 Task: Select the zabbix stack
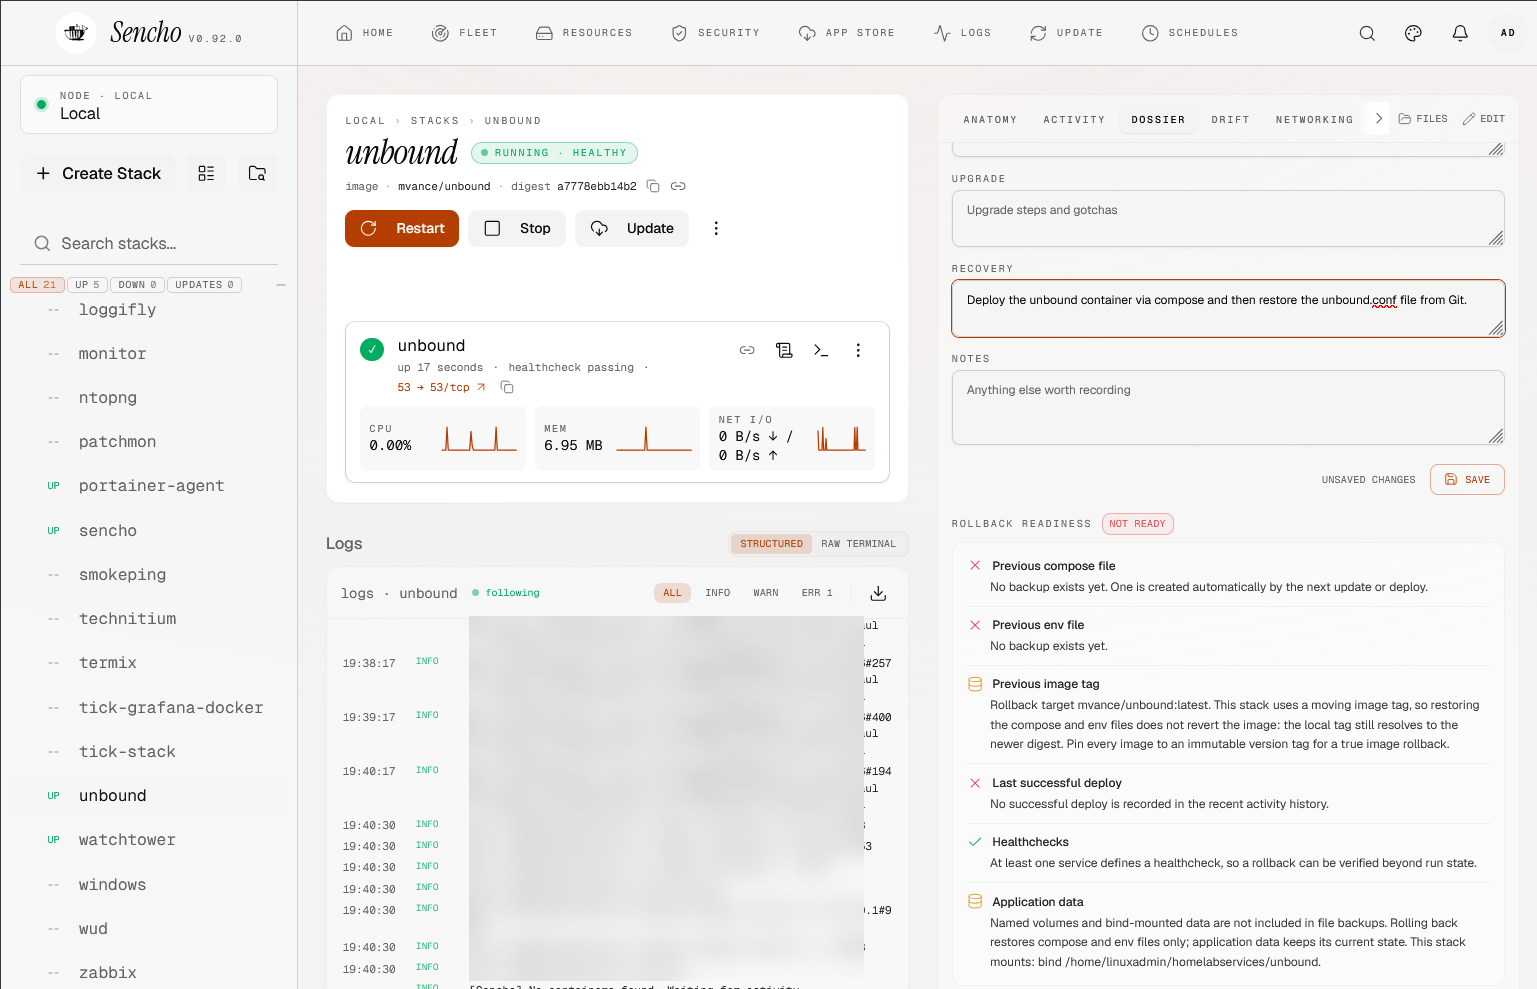coord(108,973)
